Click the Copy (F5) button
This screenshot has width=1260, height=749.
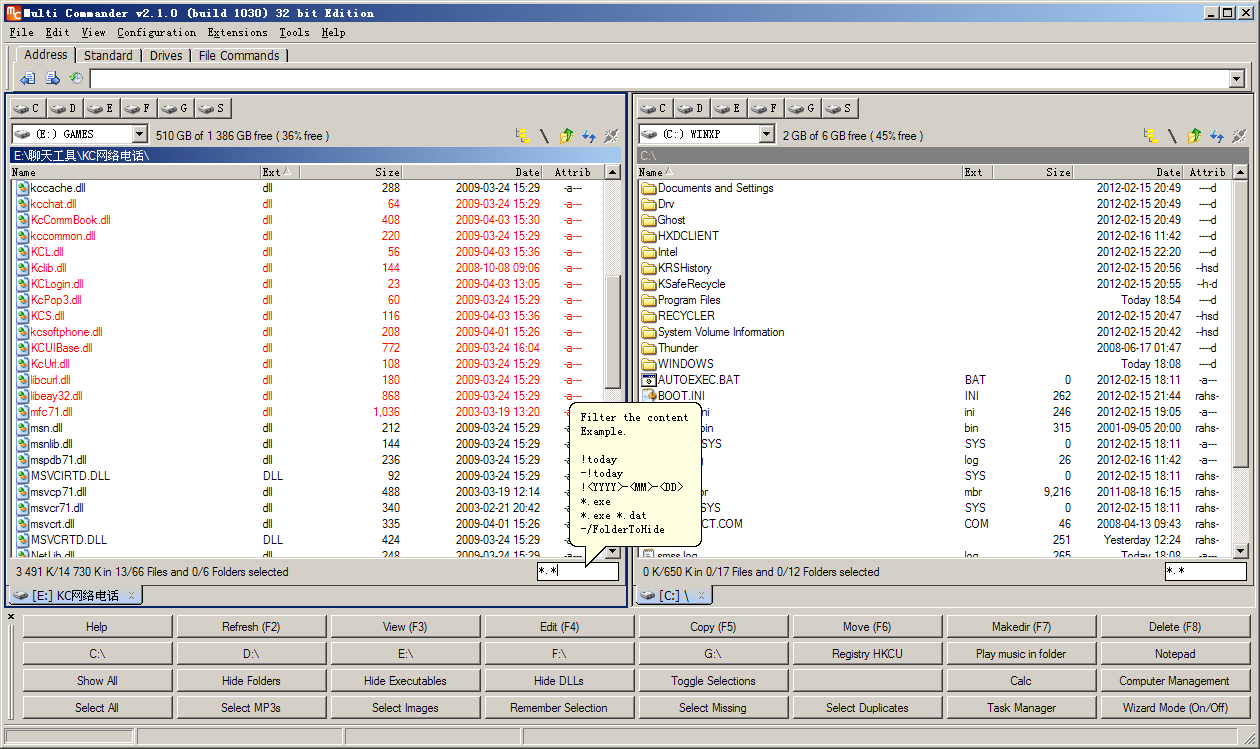pyautogui.click(x=713, y=627)
